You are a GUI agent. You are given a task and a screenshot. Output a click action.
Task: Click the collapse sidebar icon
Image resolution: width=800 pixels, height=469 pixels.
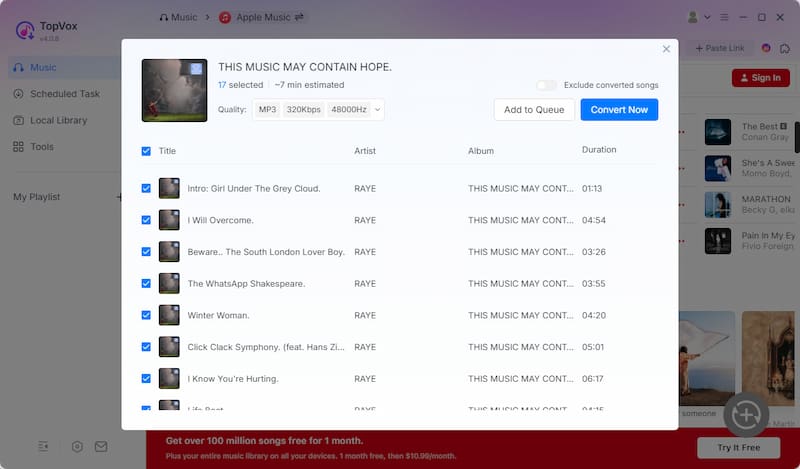tap(43, 447)
